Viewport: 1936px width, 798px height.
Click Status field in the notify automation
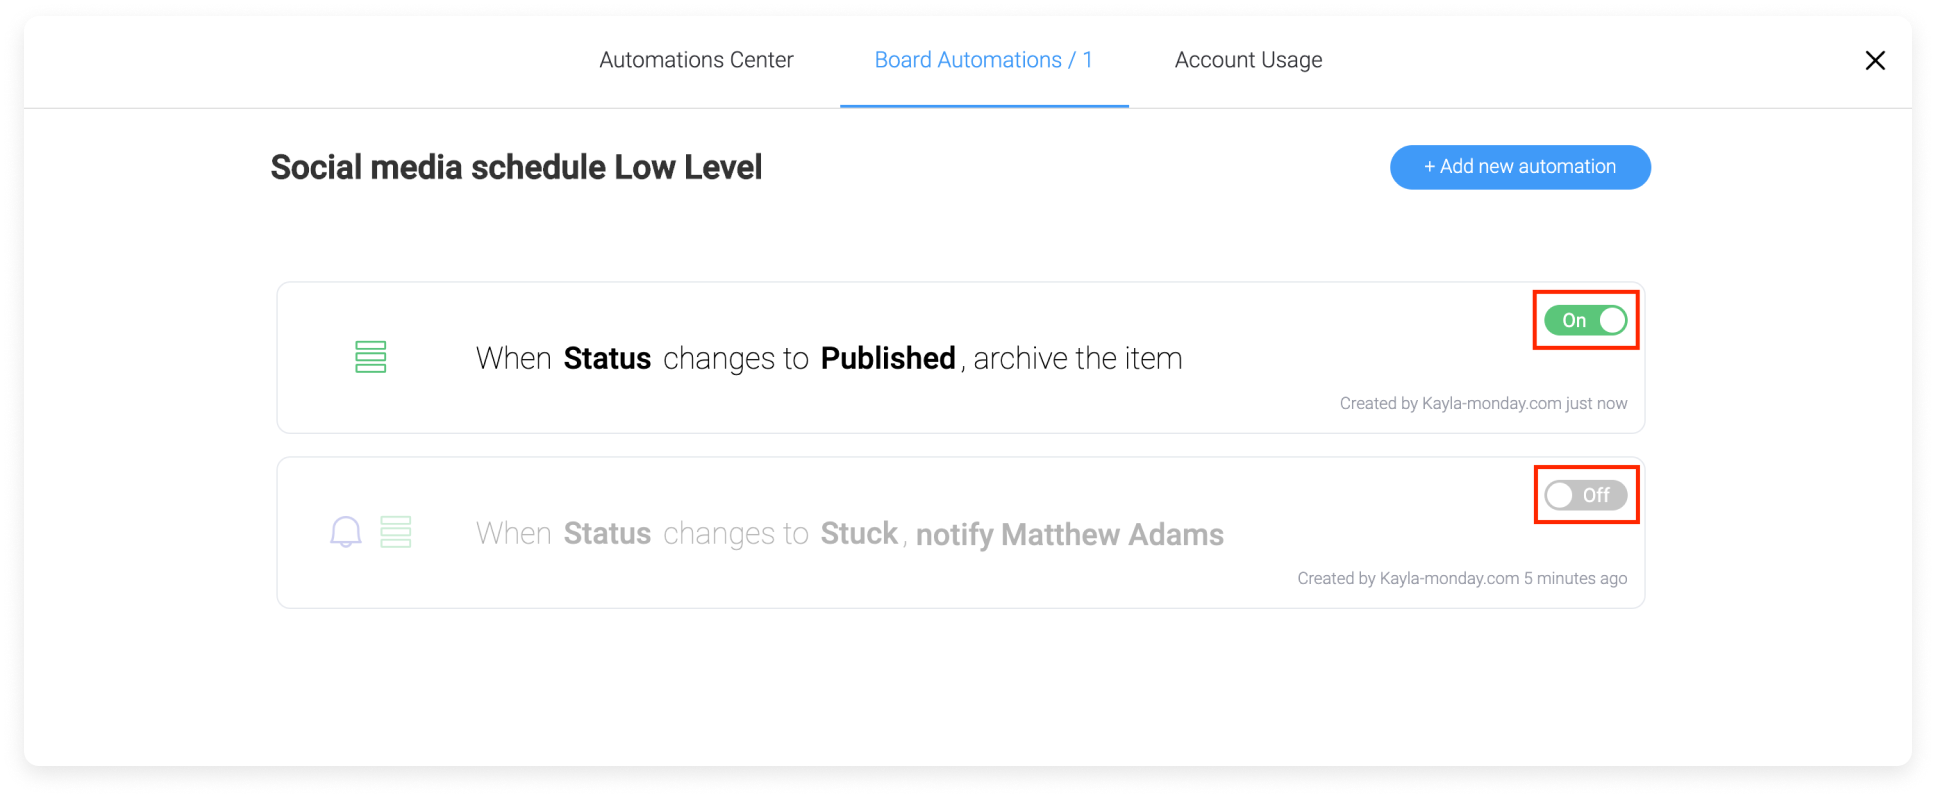pos(607,533)
